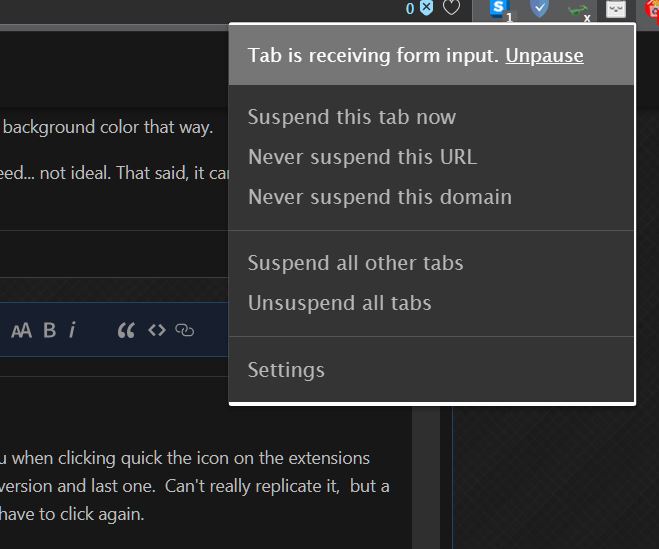Open the extension Settings entry

point(286,370)
